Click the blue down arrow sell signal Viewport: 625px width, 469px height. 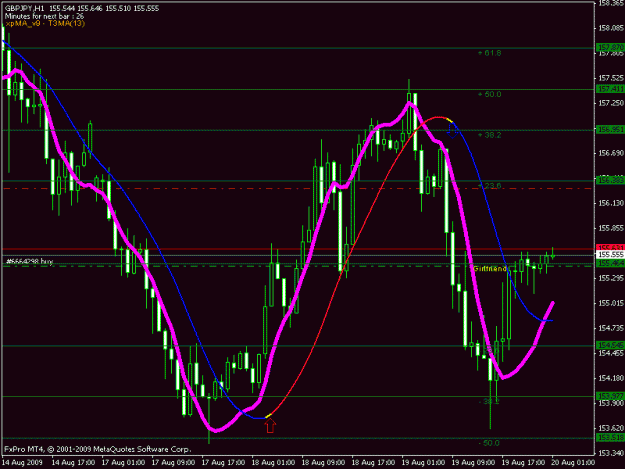[452, 130]
